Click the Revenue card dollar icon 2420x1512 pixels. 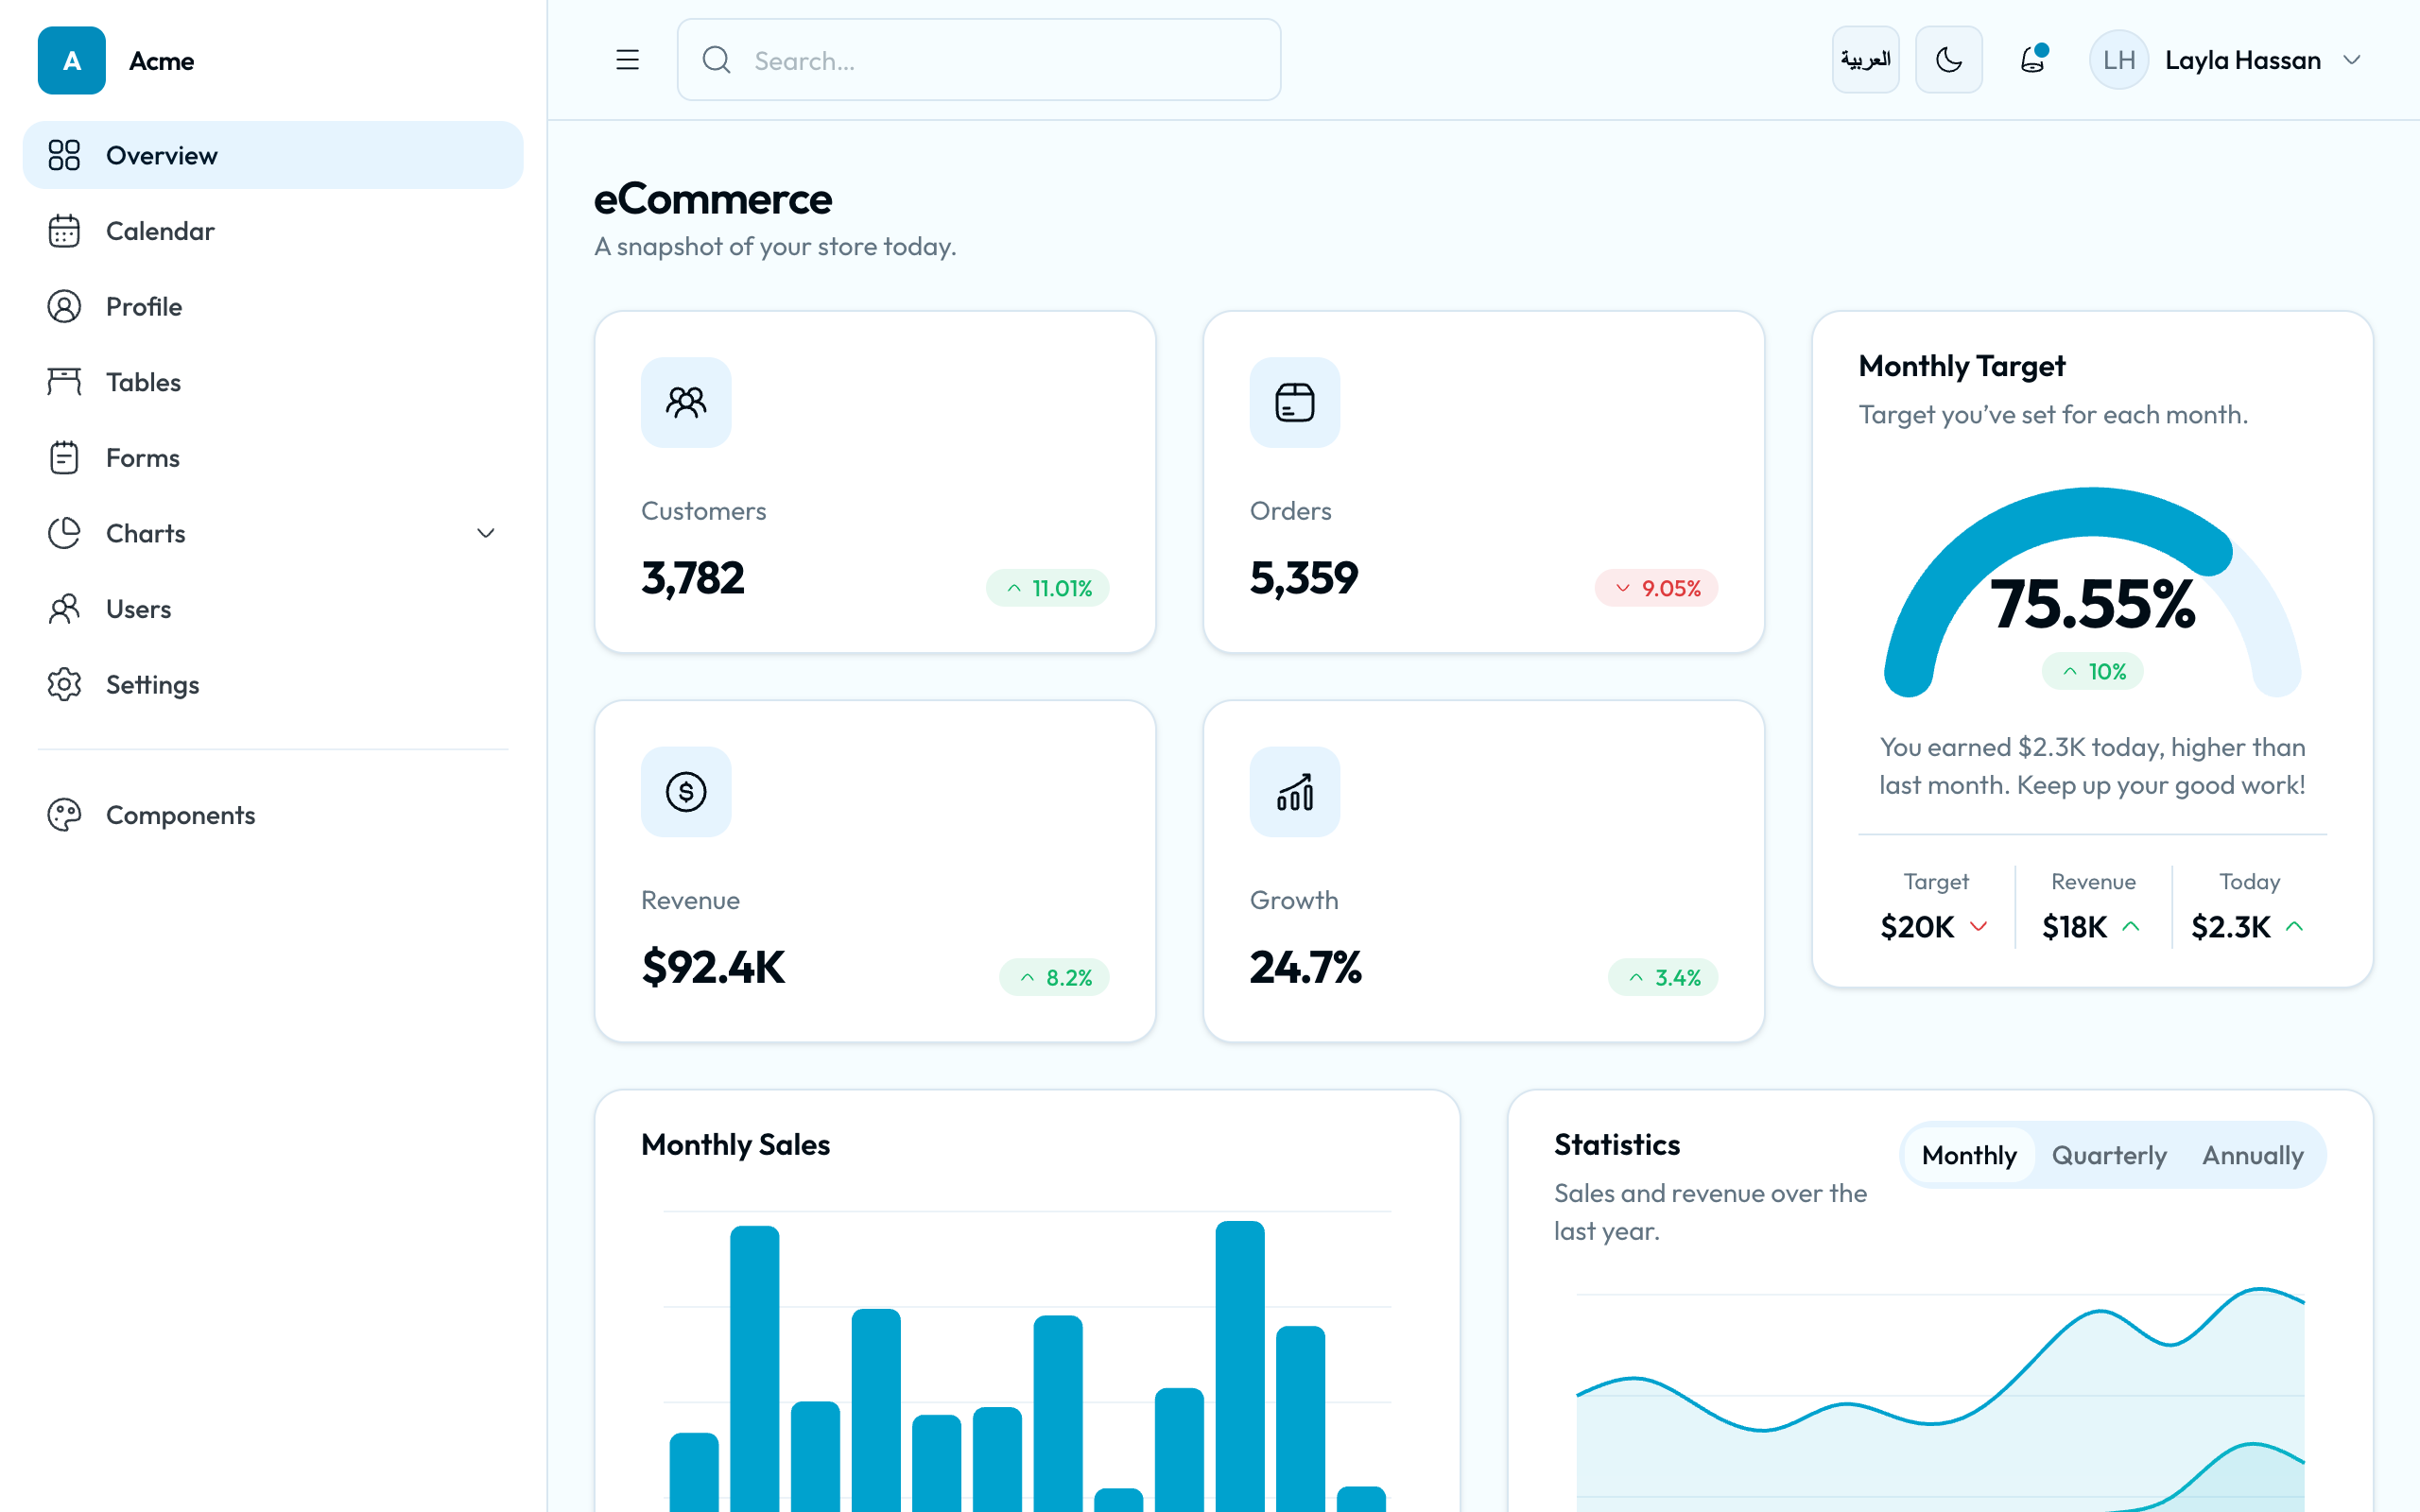click(x=686, y=792)
